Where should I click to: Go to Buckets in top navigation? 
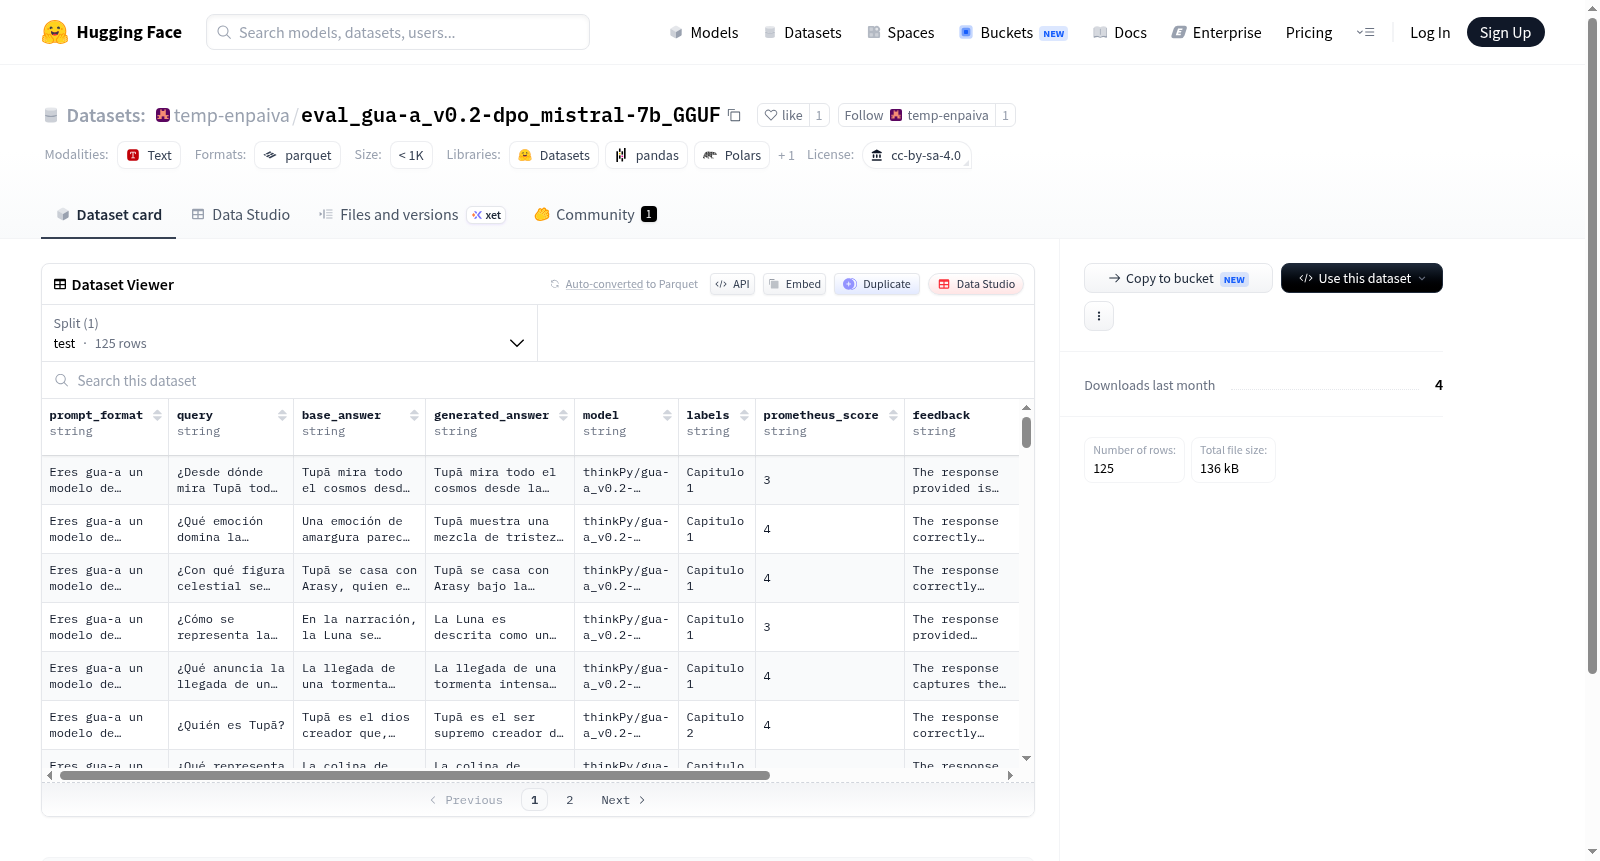(x=1013, y=32)
